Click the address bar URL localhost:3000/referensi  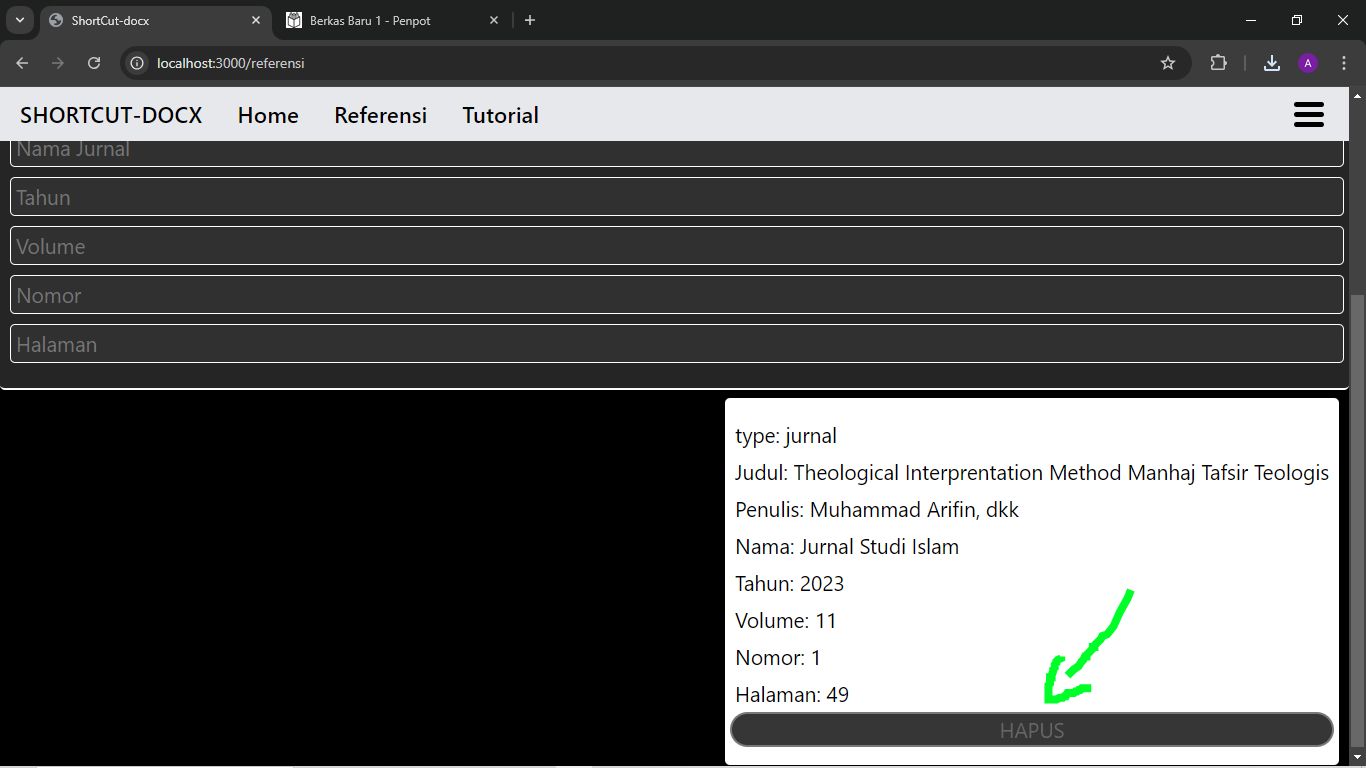coord(231,63)
